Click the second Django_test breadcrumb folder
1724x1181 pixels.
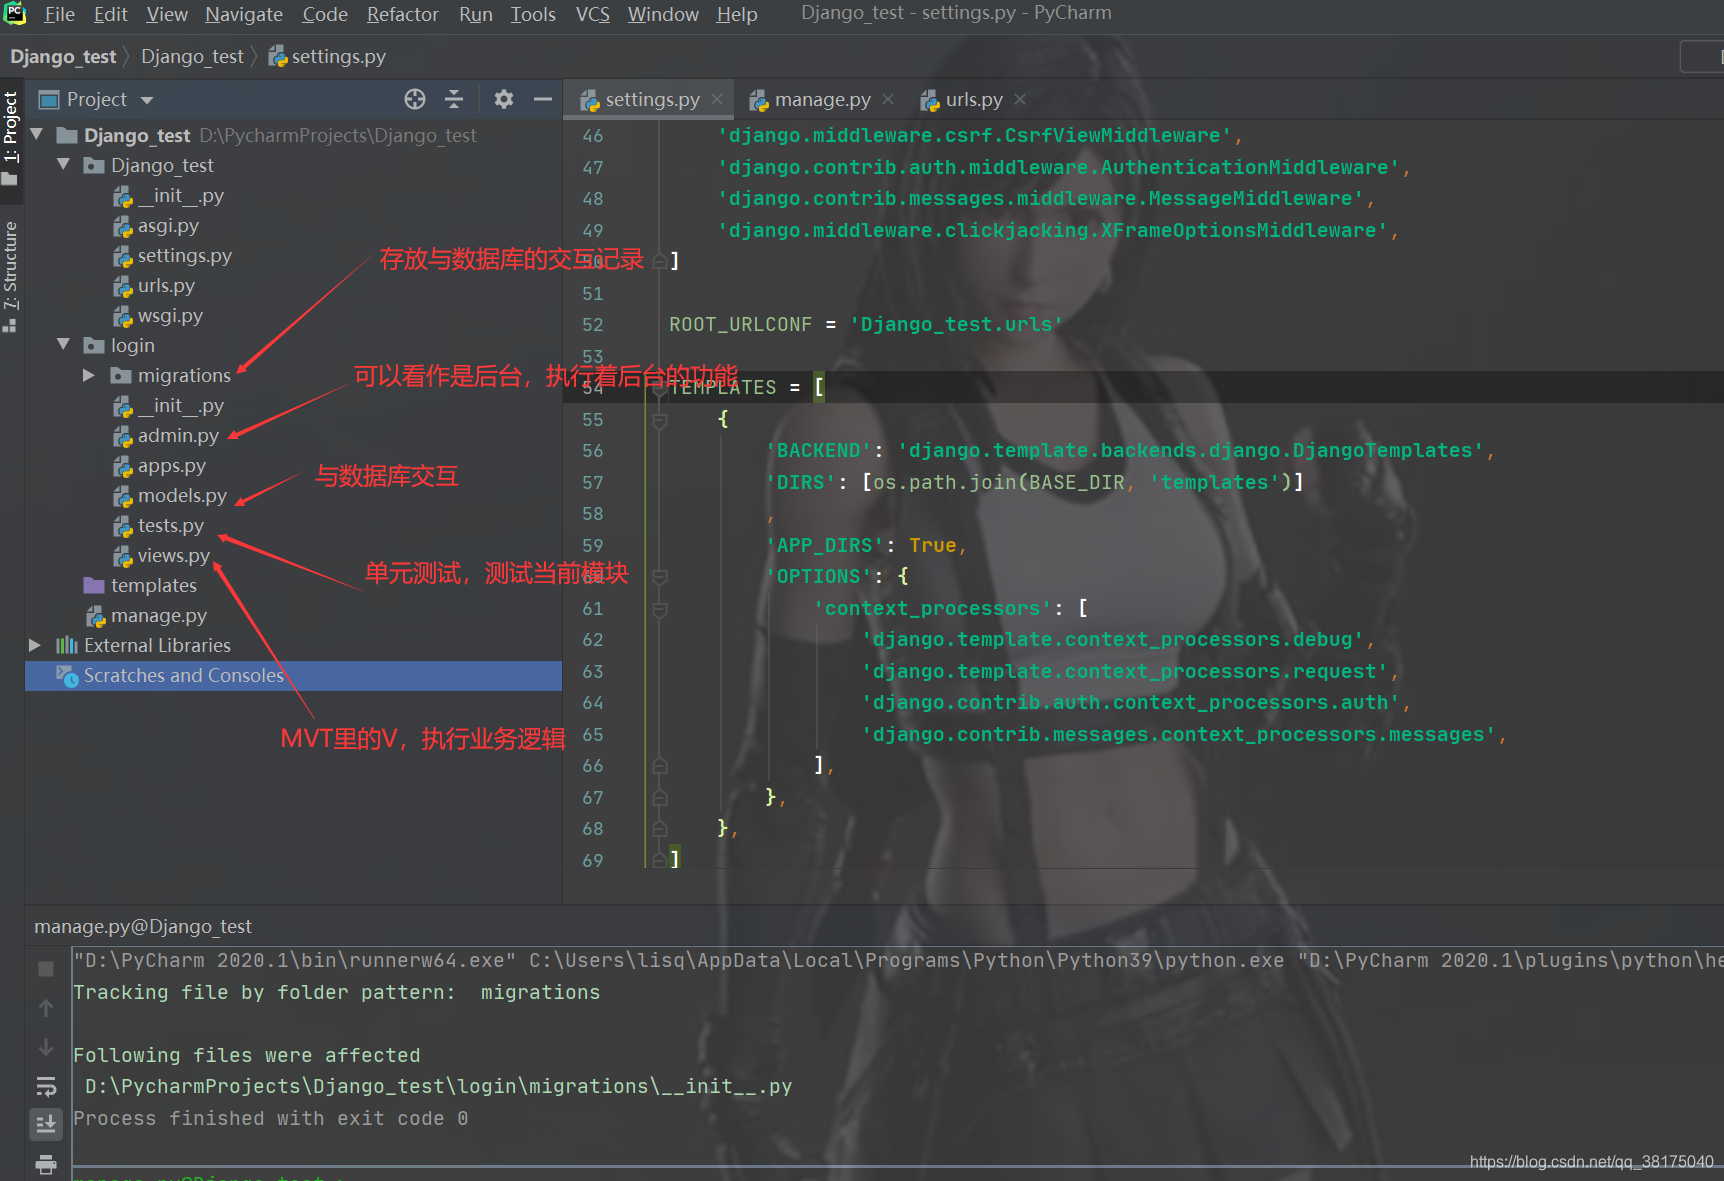192,57
